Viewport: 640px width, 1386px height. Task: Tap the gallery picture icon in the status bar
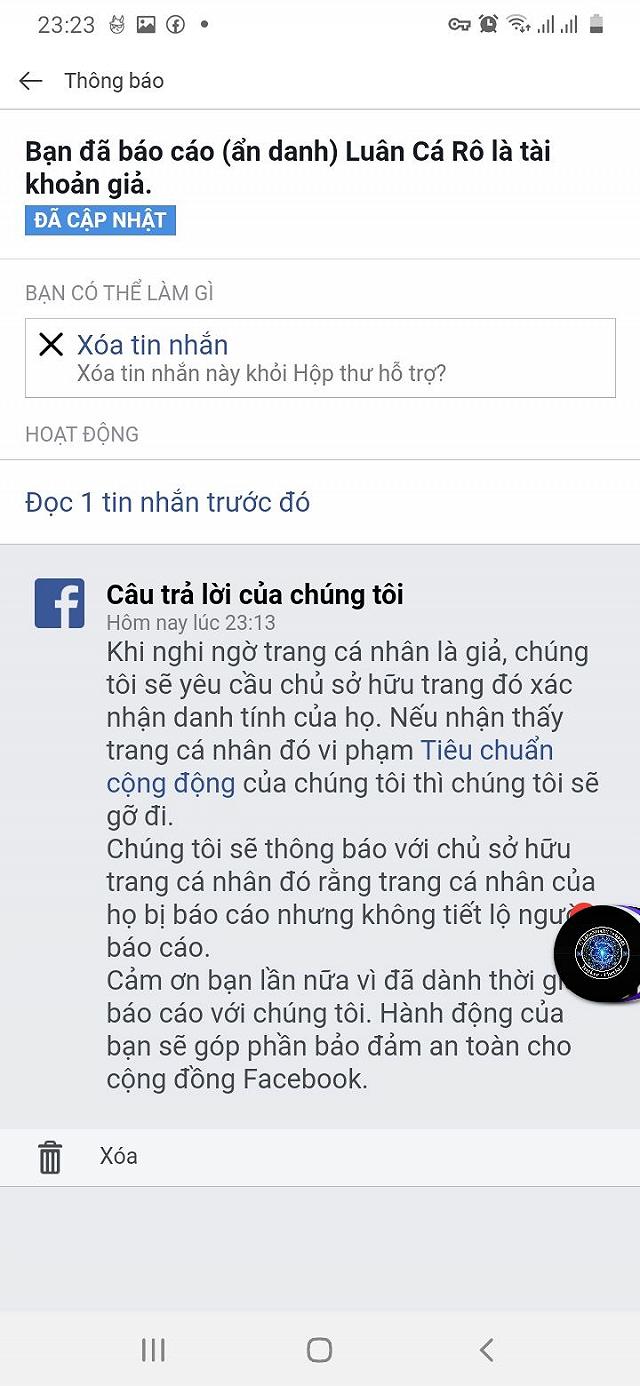[x=146, y=25]
